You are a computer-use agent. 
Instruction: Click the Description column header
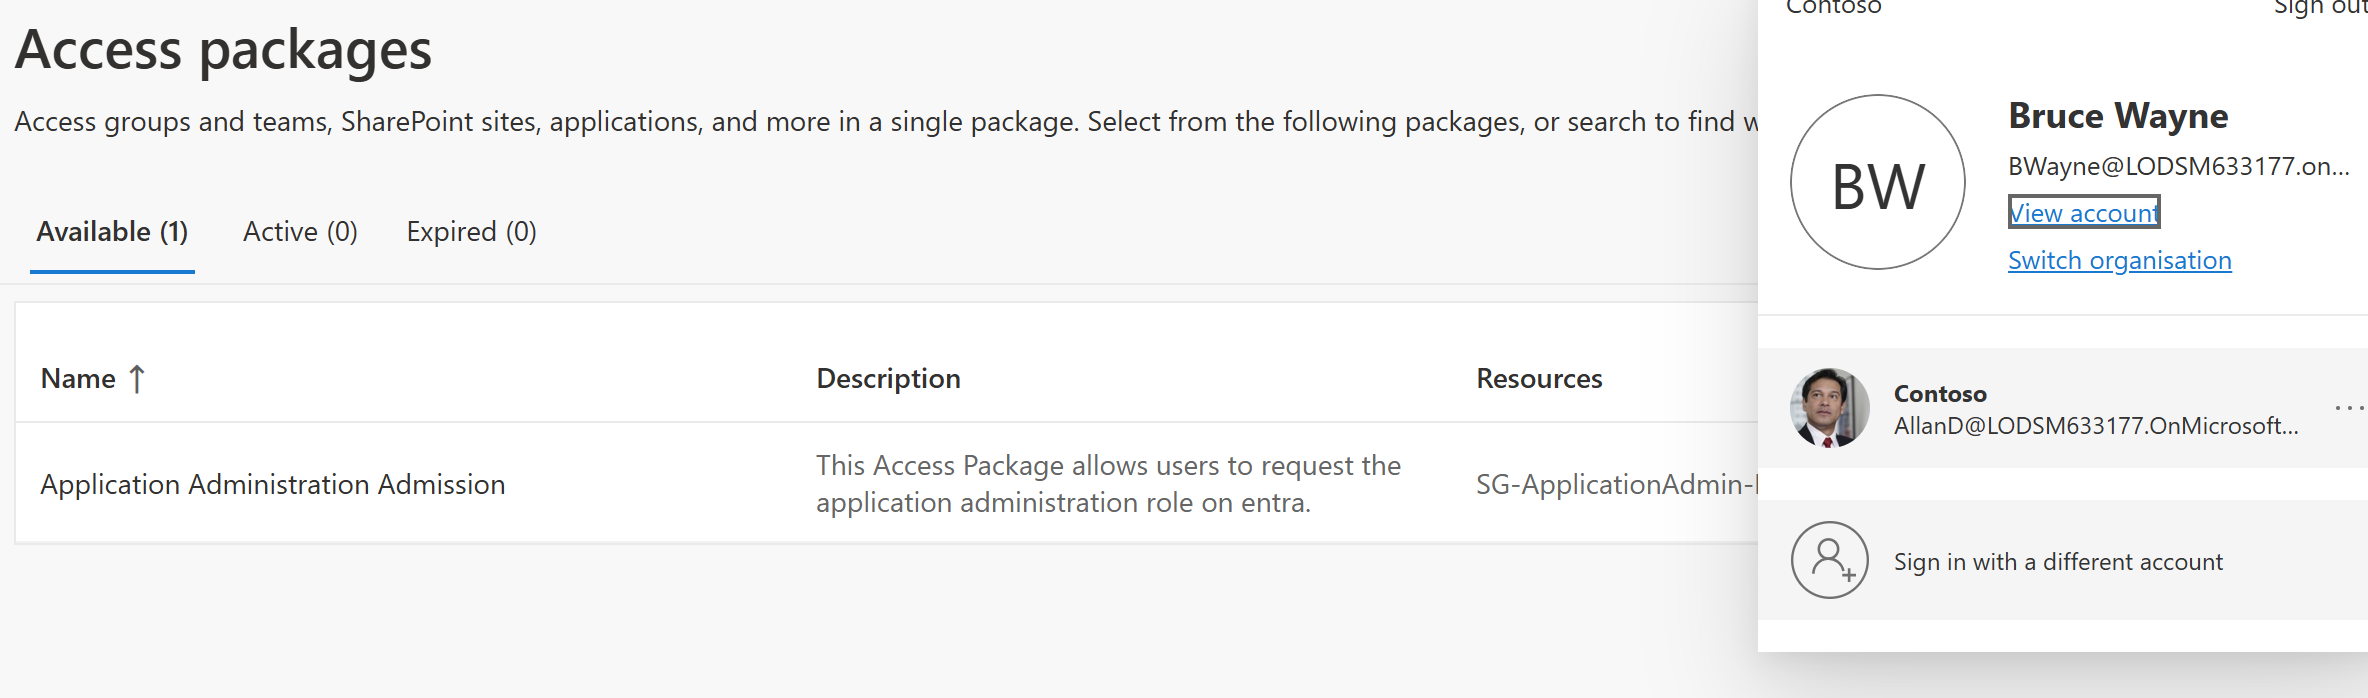pyautogui.click(x=888, y=379)
